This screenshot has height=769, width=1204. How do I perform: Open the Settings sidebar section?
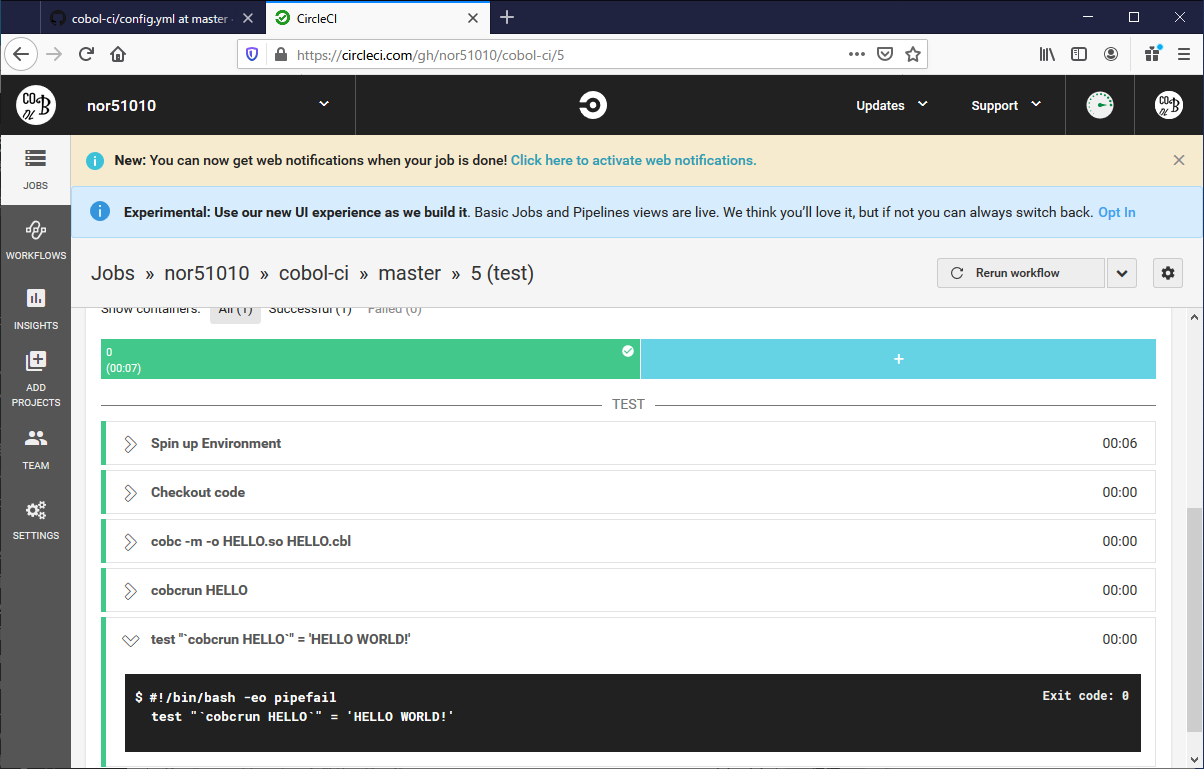(35, 519)
